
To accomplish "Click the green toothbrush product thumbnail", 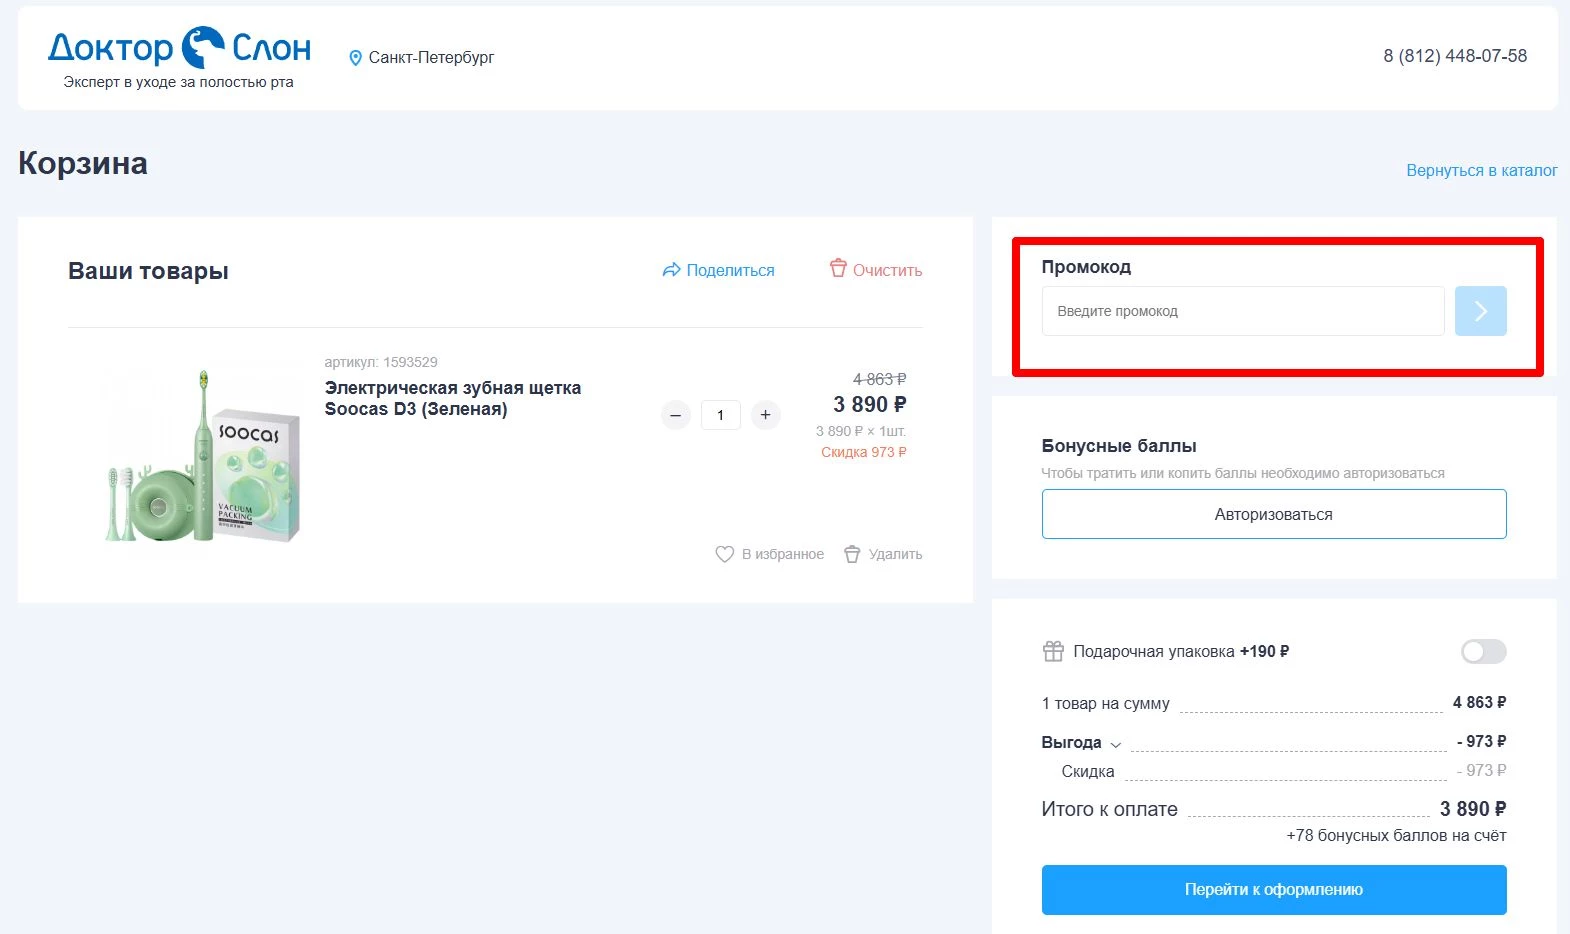I will click(x=204, y=456).
